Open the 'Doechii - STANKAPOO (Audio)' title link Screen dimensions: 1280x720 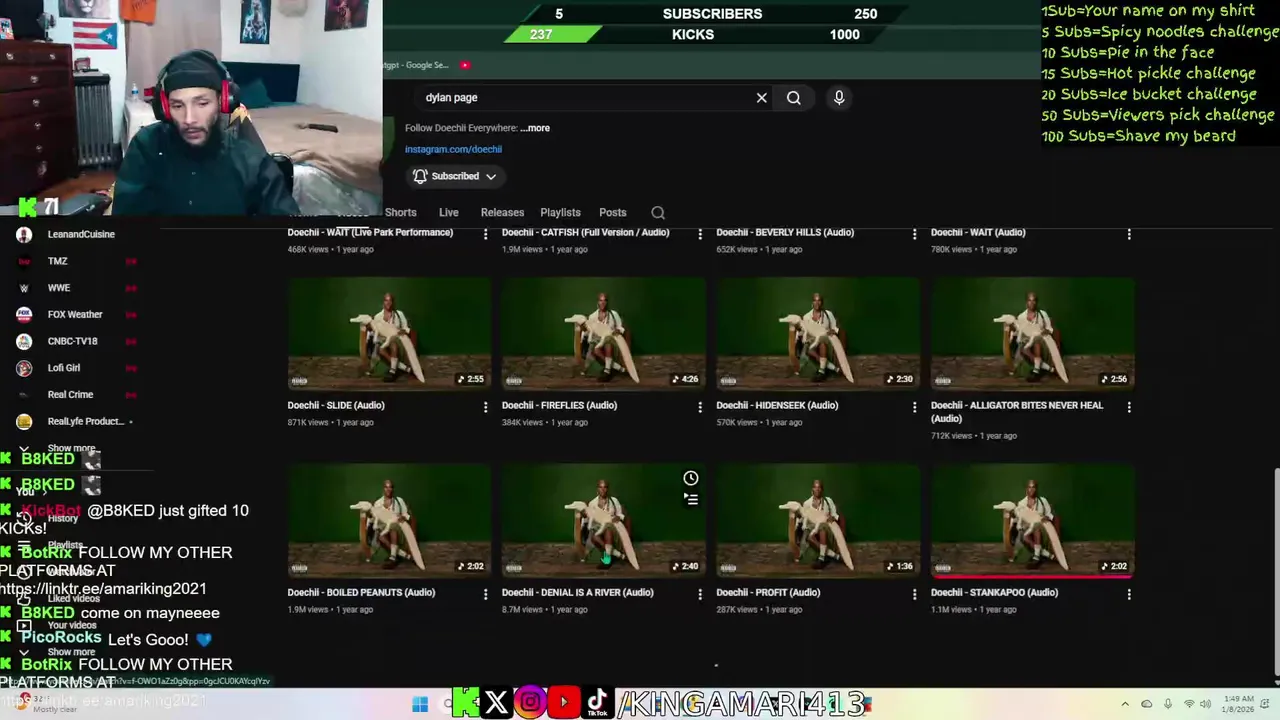point(994,592)
